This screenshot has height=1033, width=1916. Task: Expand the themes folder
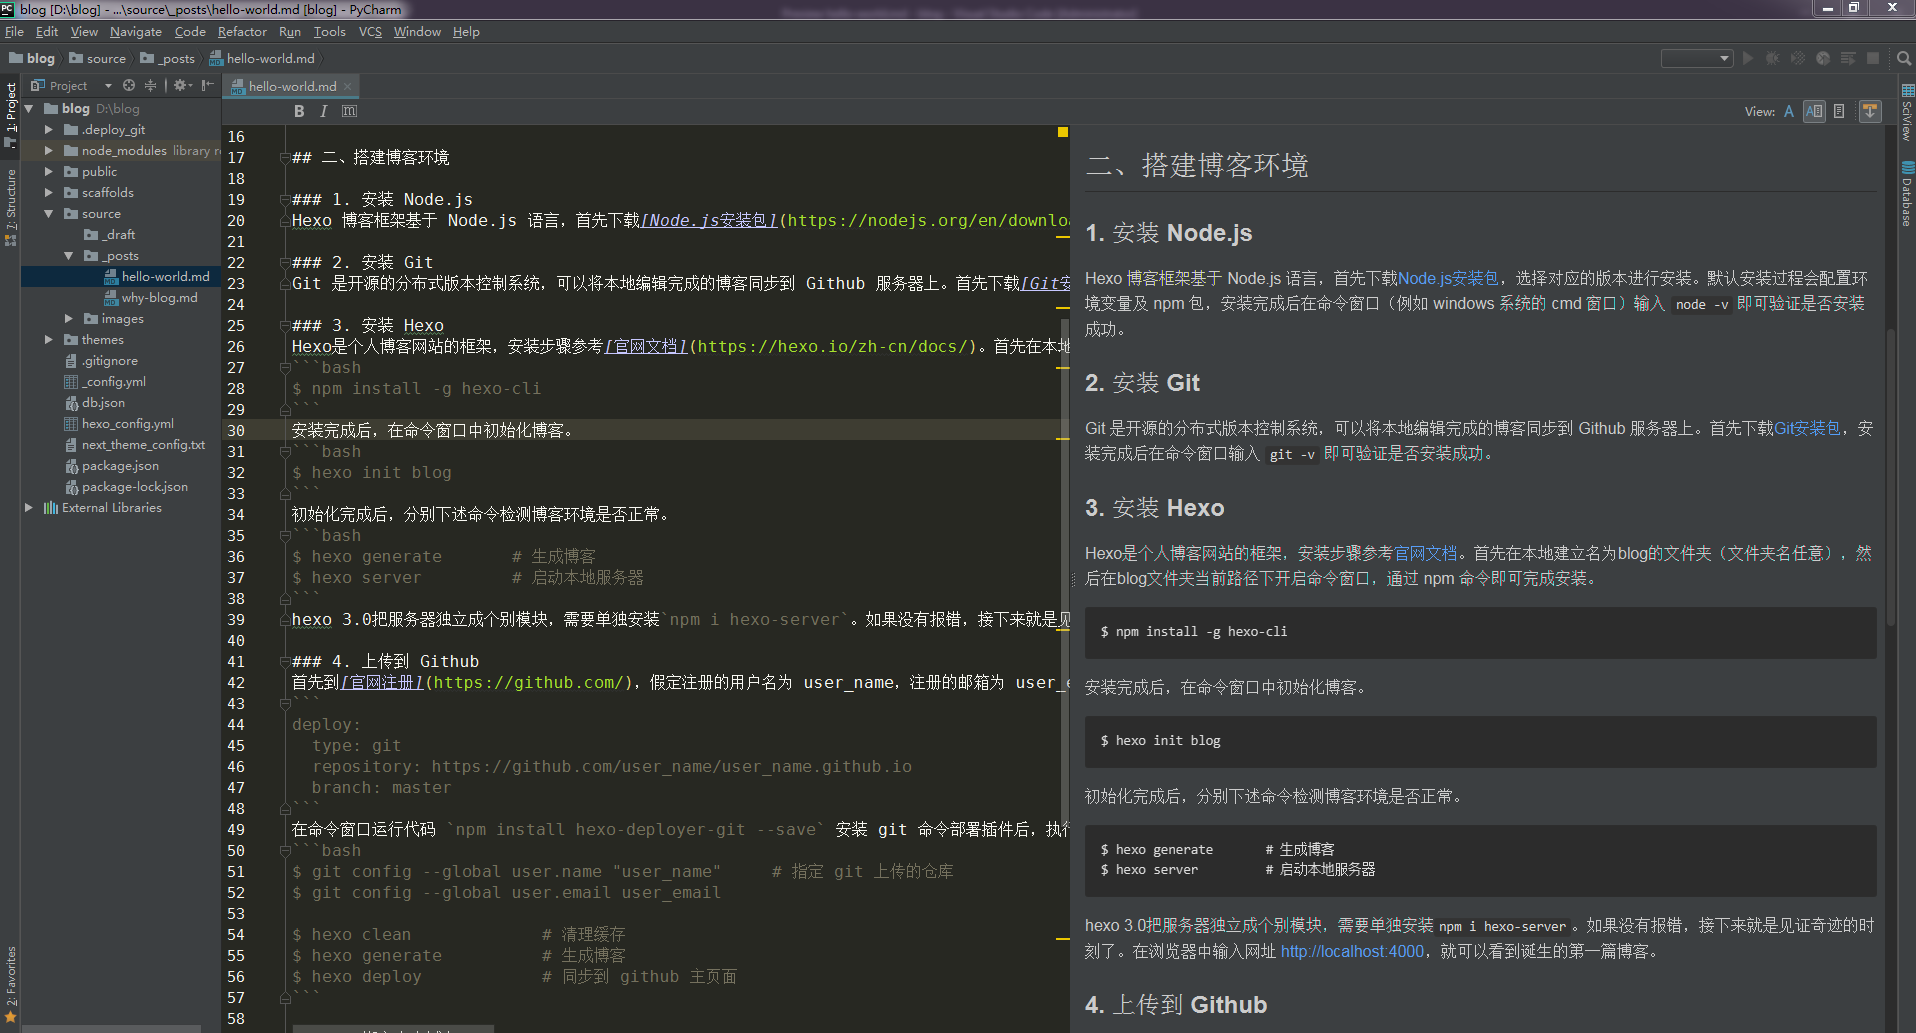click(x=49, y=339)
